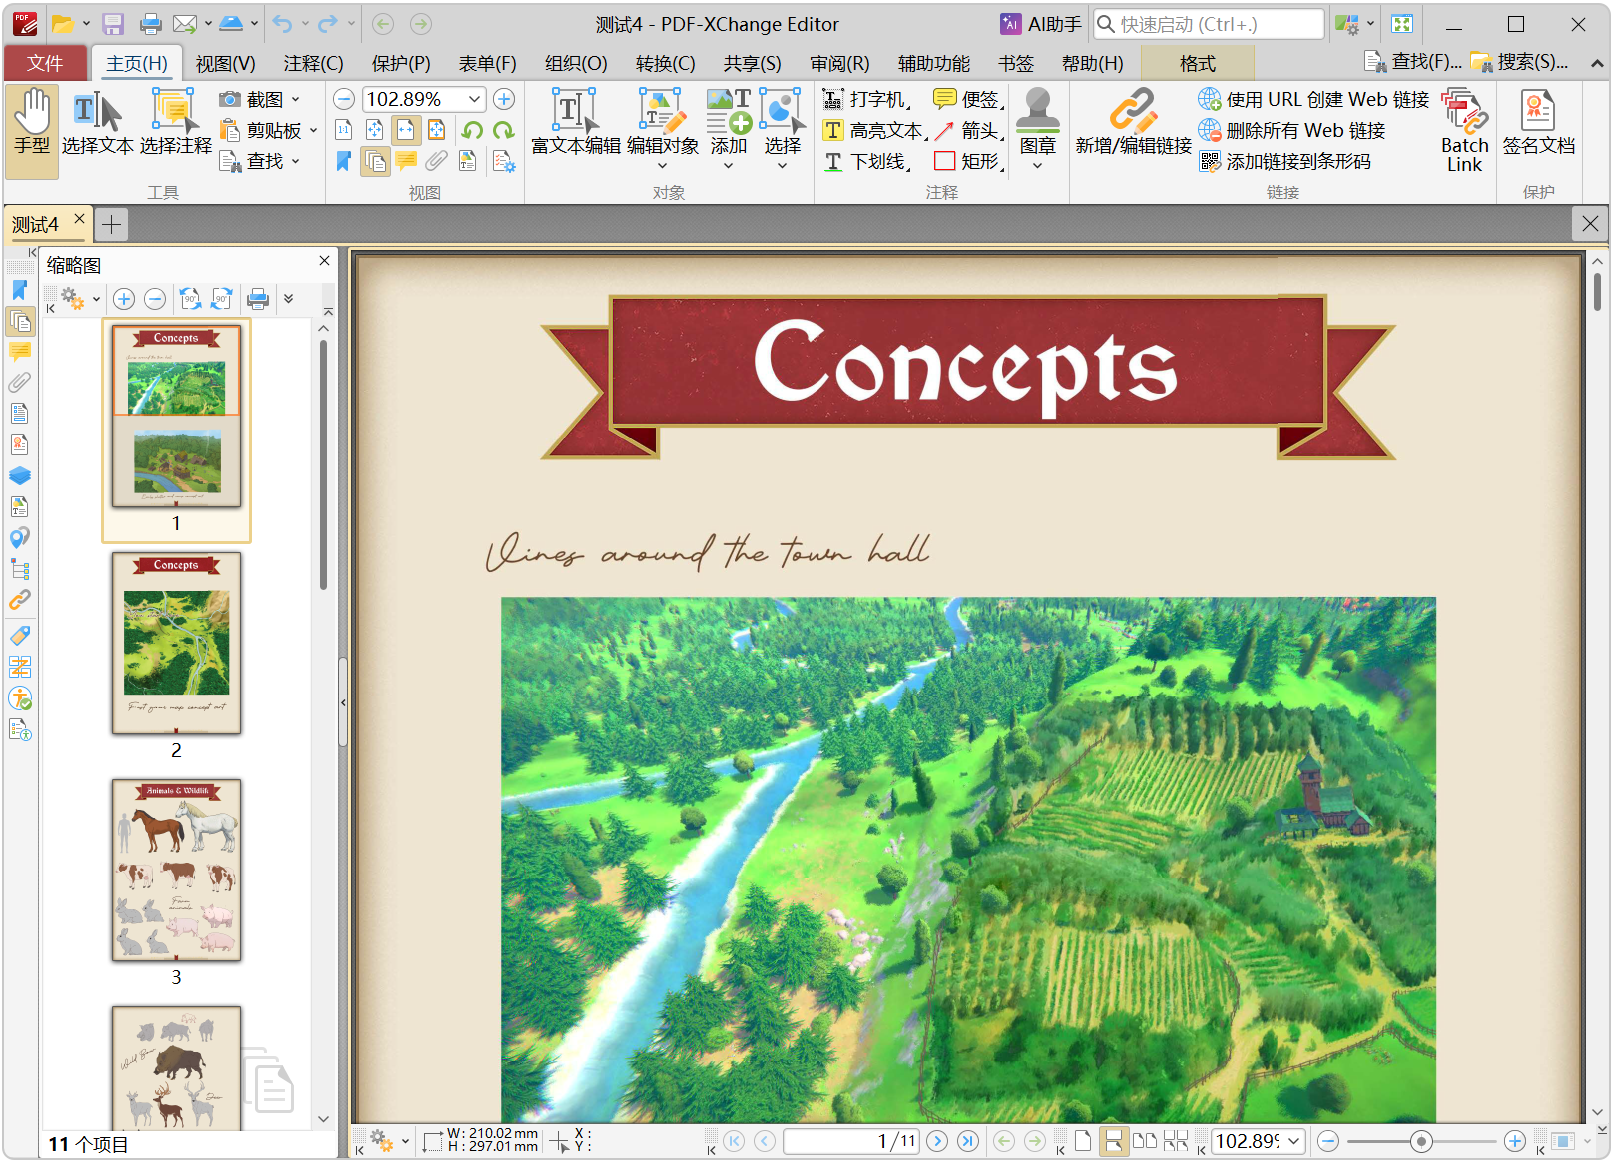
Task: Select the Typewriter (打字机) tool
Action: pyautogui.click(x=866, y=99)
